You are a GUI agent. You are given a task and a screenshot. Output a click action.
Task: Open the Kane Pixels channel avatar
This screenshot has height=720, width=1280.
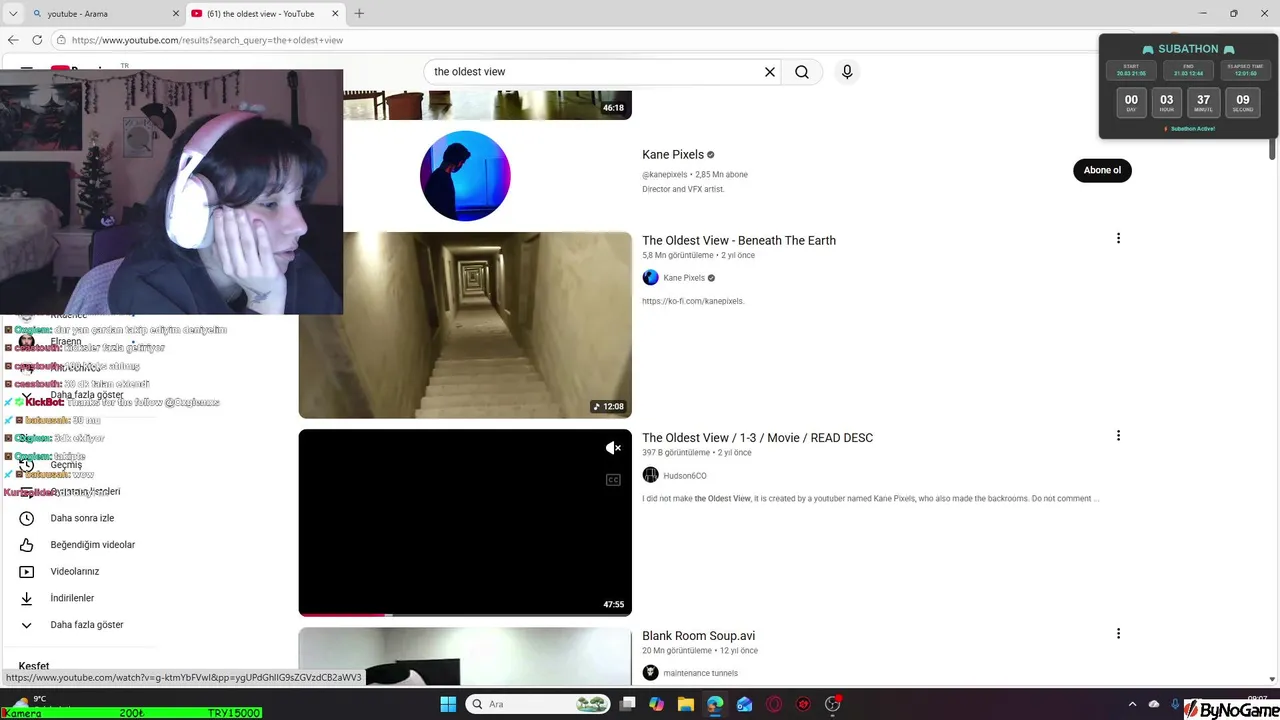coord(465,175)
